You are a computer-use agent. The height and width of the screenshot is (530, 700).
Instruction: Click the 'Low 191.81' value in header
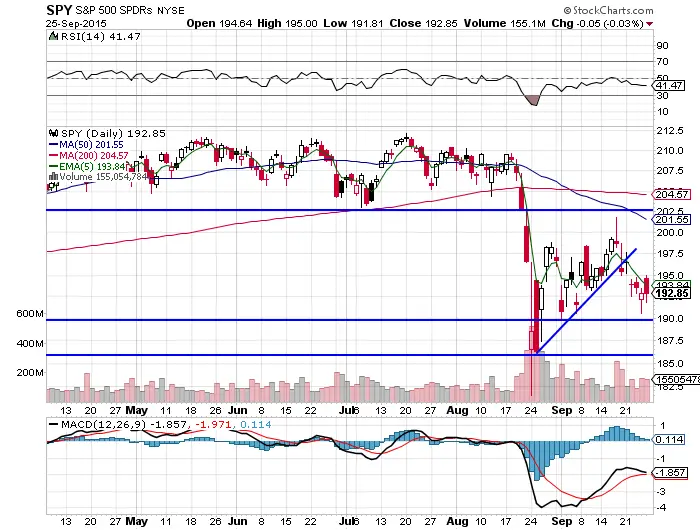[x=353, y=23]
